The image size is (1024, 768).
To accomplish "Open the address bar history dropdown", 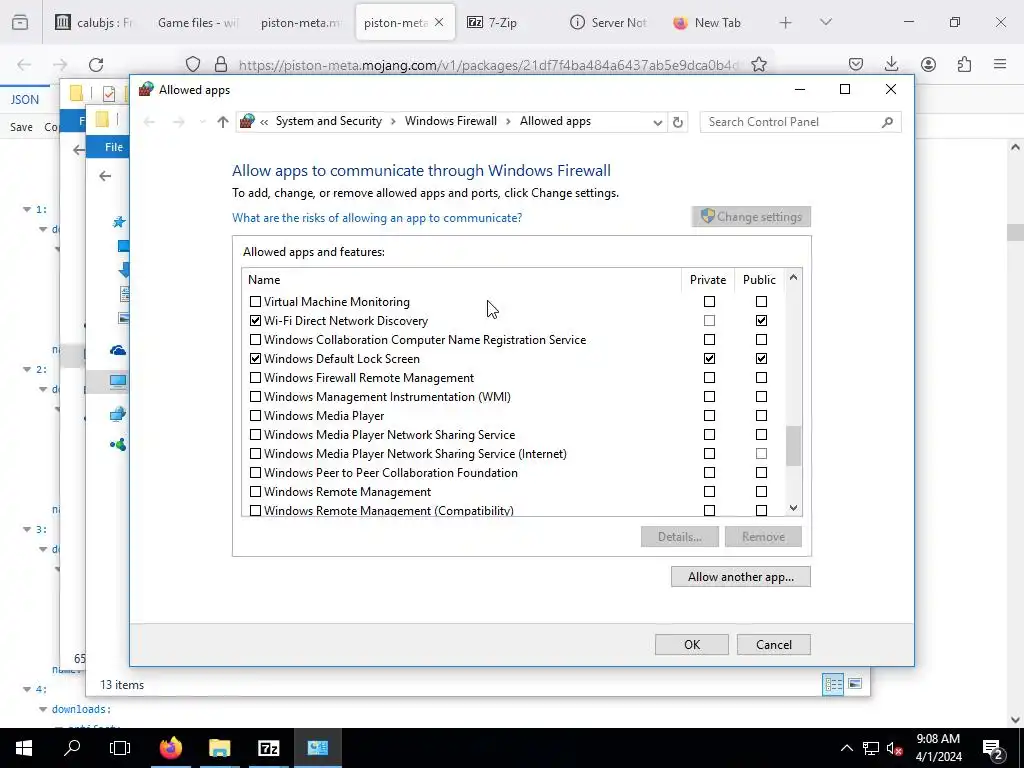I will point(658,122).
